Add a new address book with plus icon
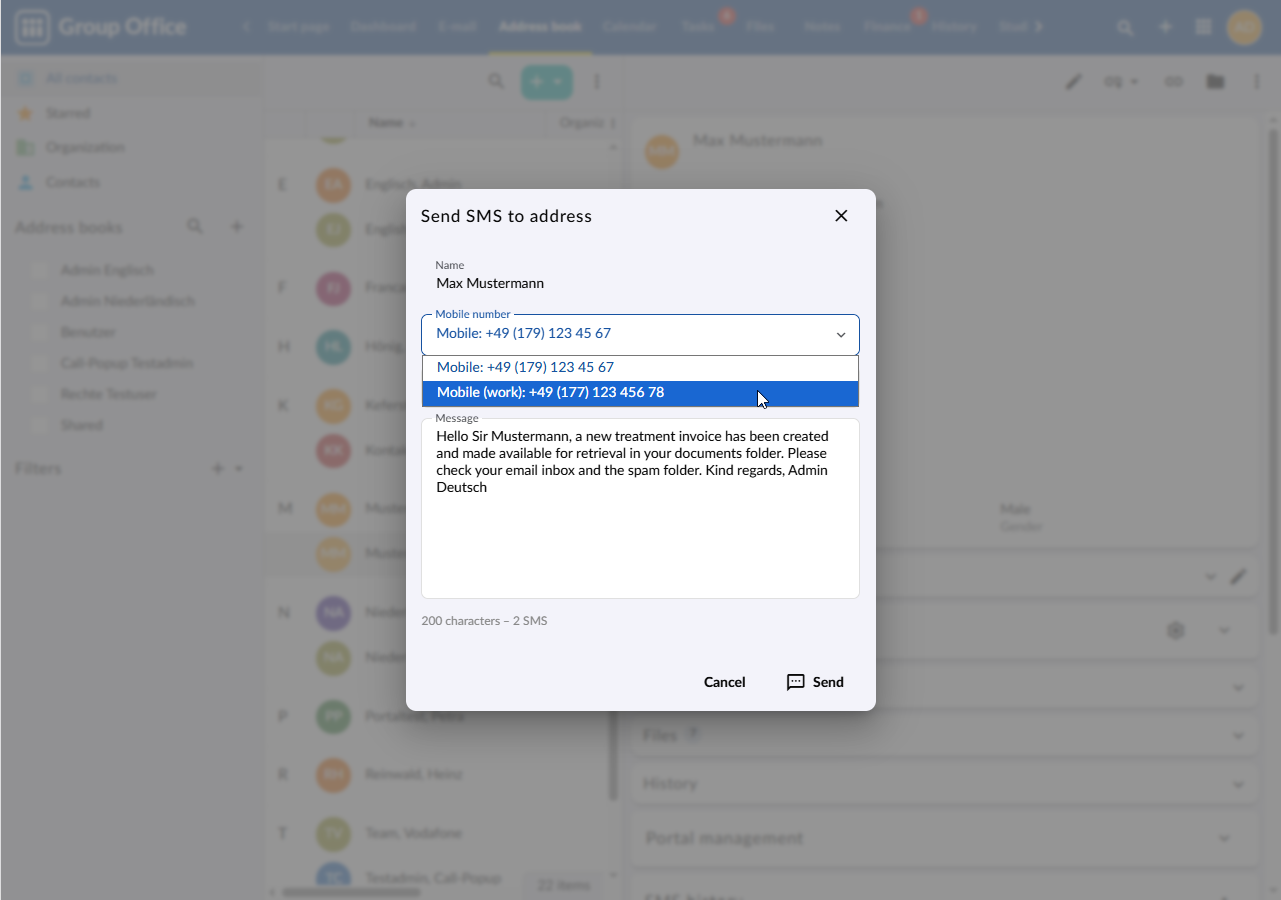Image resolution: width=1281 pixels, height=900 pixels. click(237, 227)
